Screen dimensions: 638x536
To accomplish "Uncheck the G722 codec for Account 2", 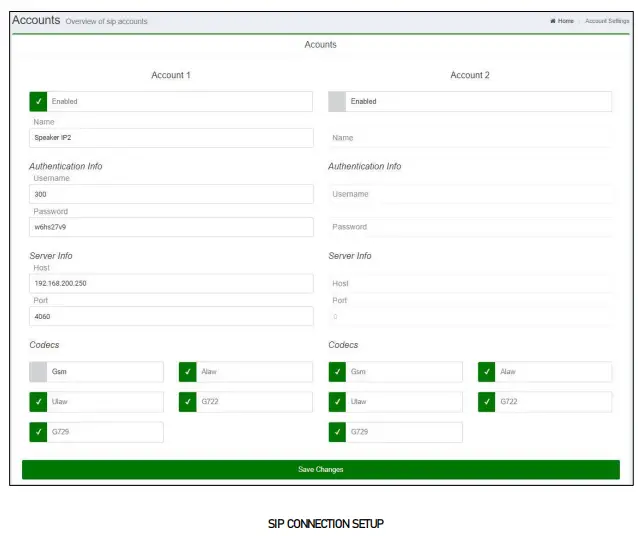I will coord(487,402).
